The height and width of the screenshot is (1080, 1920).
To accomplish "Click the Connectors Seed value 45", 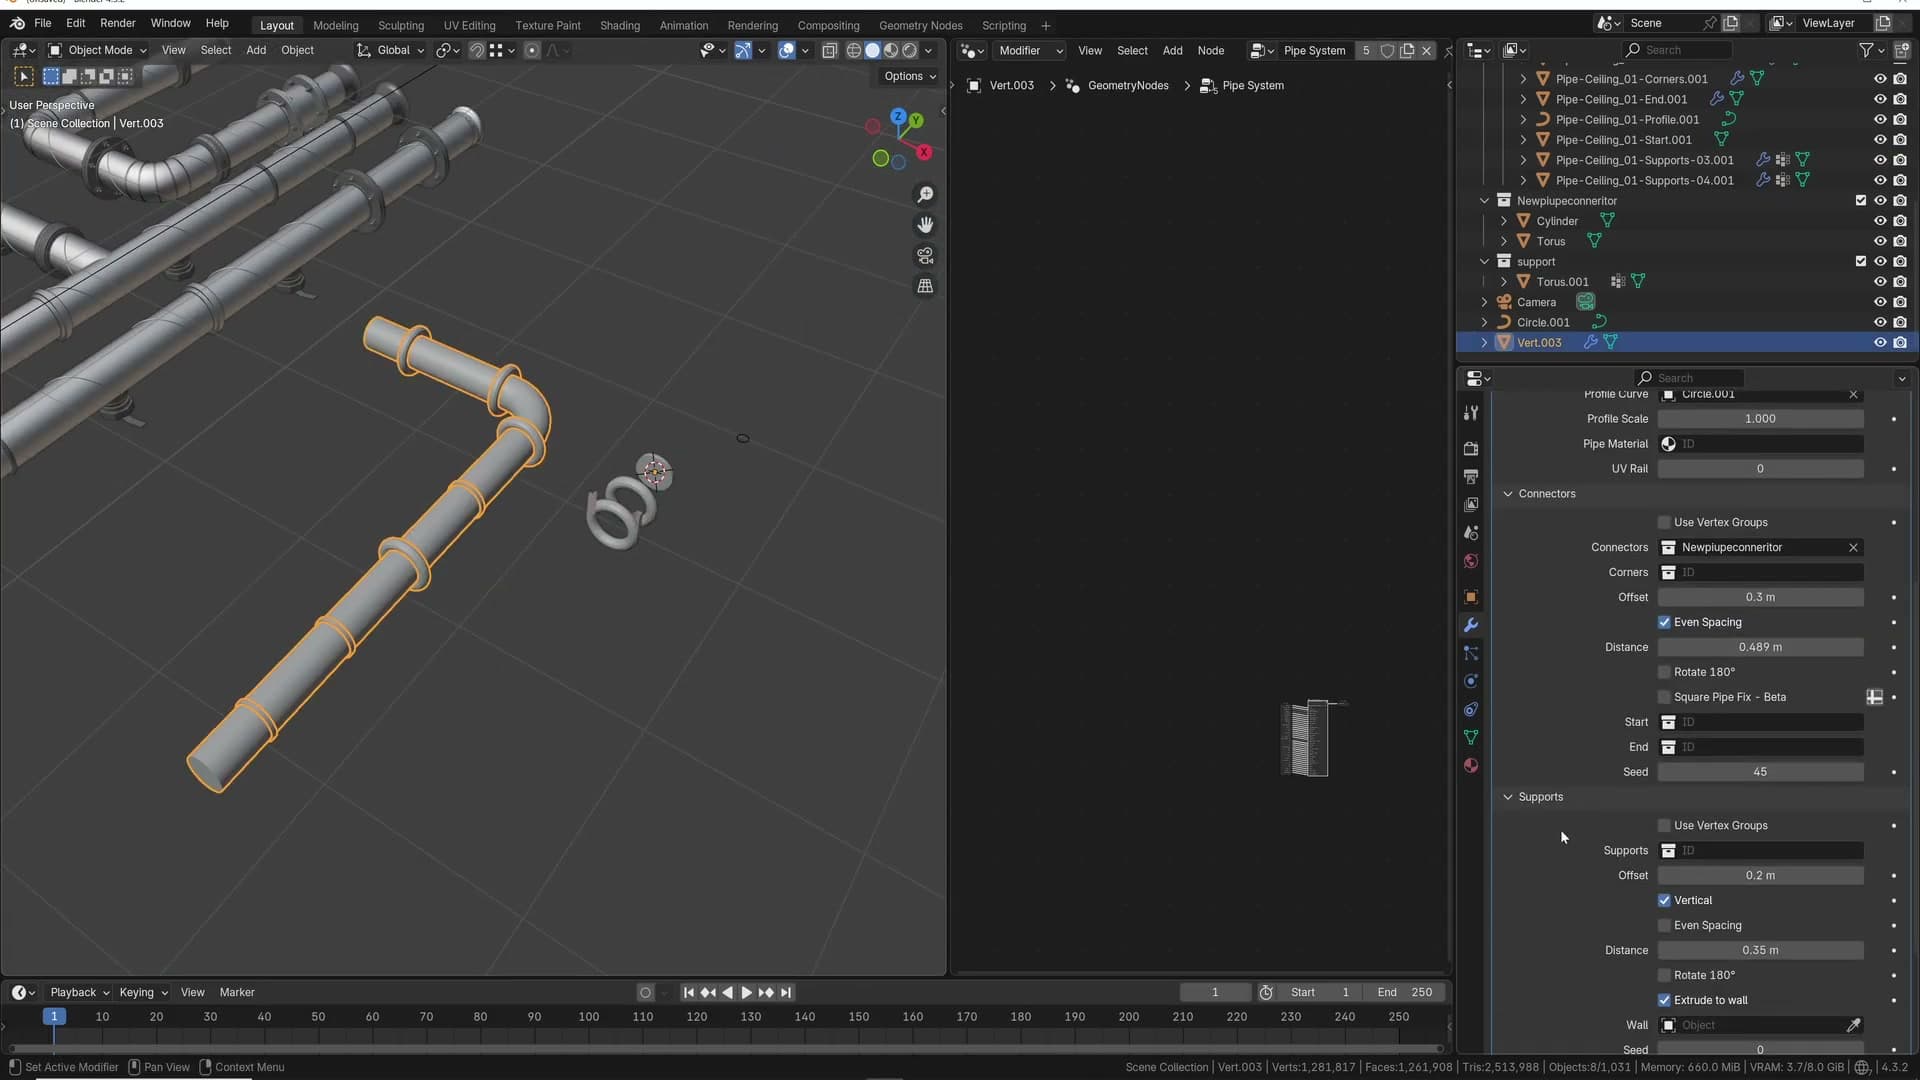I will (x=1760, y=772).
